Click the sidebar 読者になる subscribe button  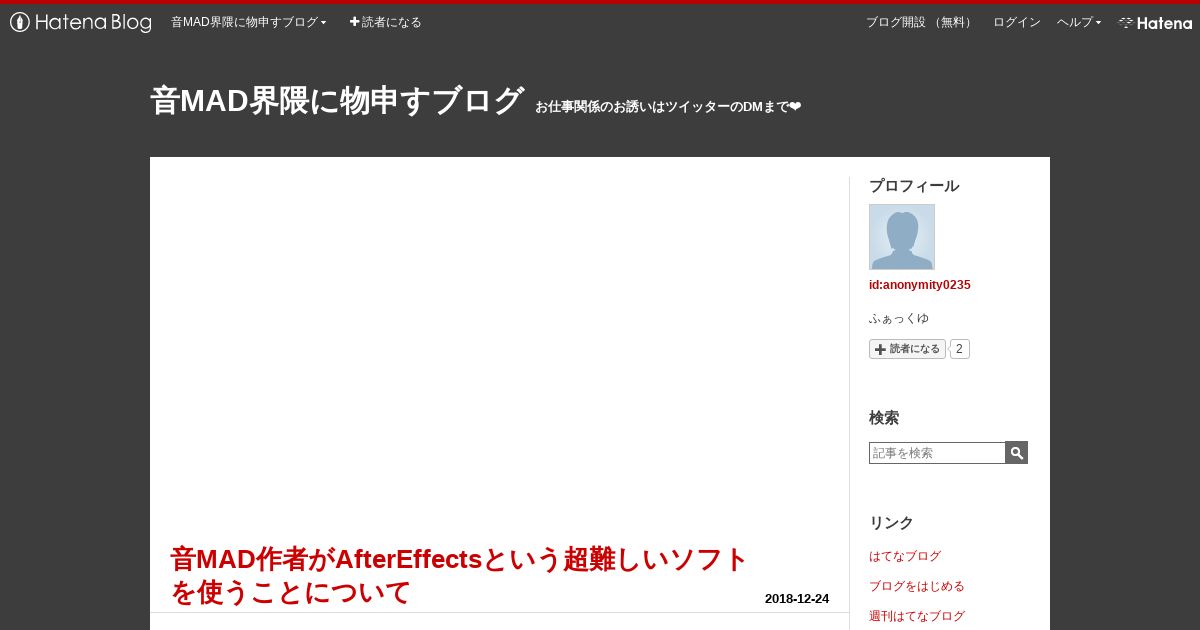pyautogui.click(x=907, y=349)
